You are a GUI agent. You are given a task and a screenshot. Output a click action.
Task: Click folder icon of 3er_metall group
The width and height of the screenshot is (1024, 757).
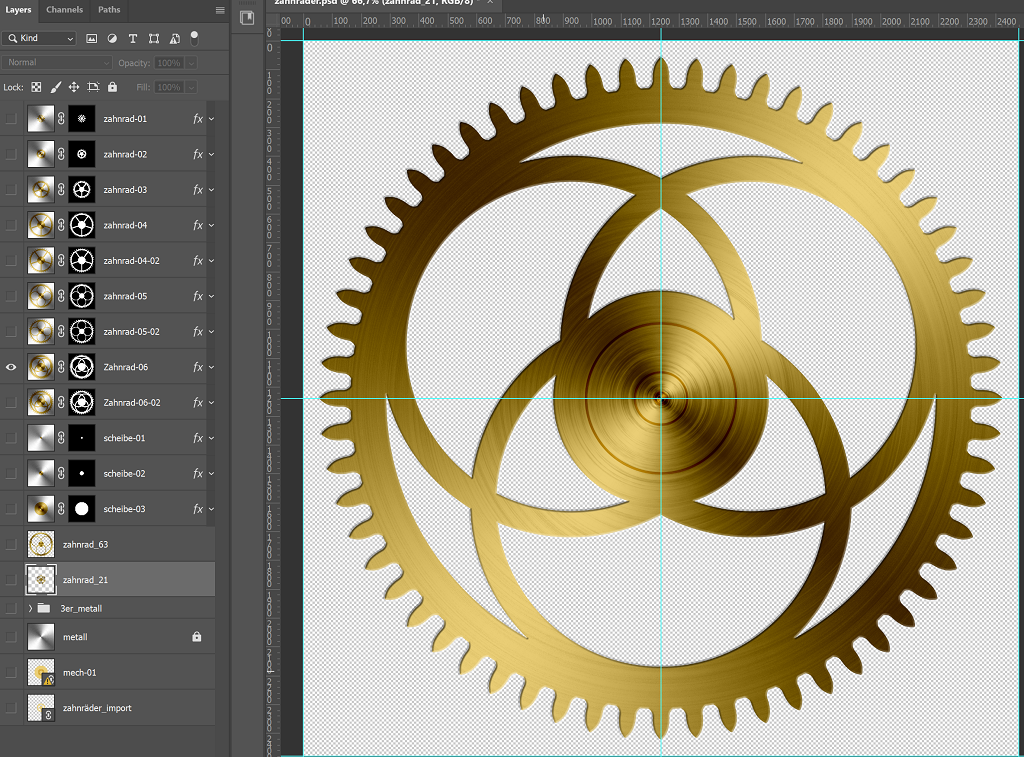[44, 608]
